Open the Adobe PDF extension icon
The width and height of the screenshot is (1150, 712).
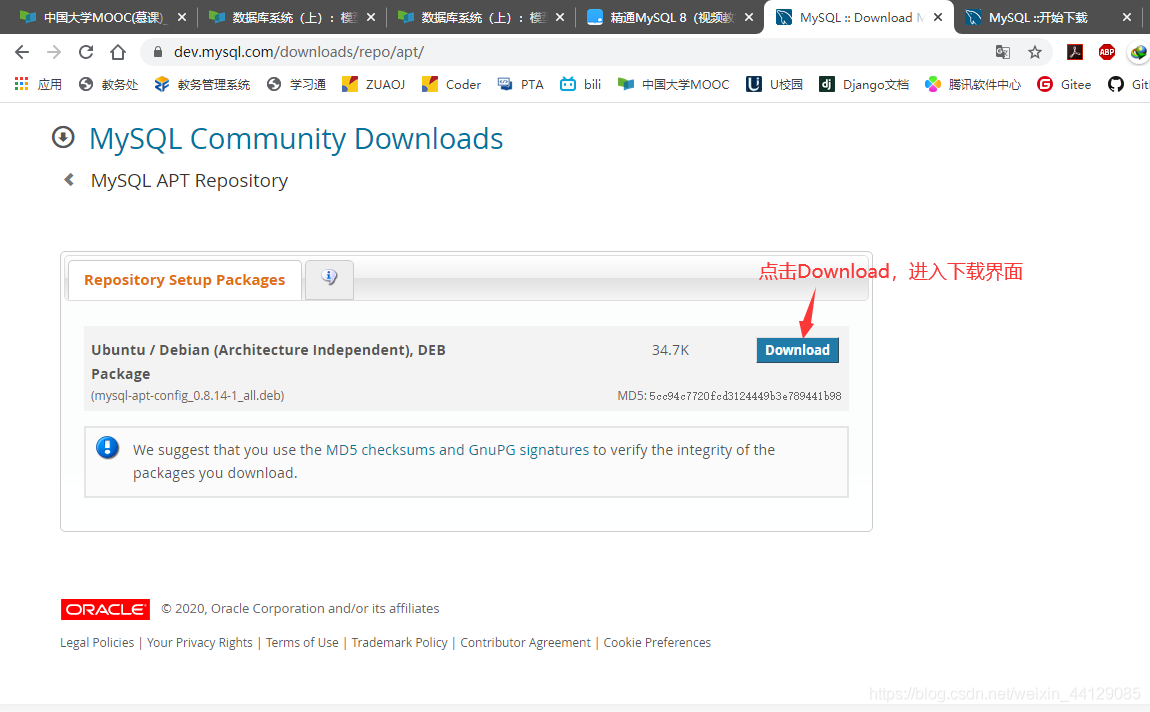(1075, 52)
